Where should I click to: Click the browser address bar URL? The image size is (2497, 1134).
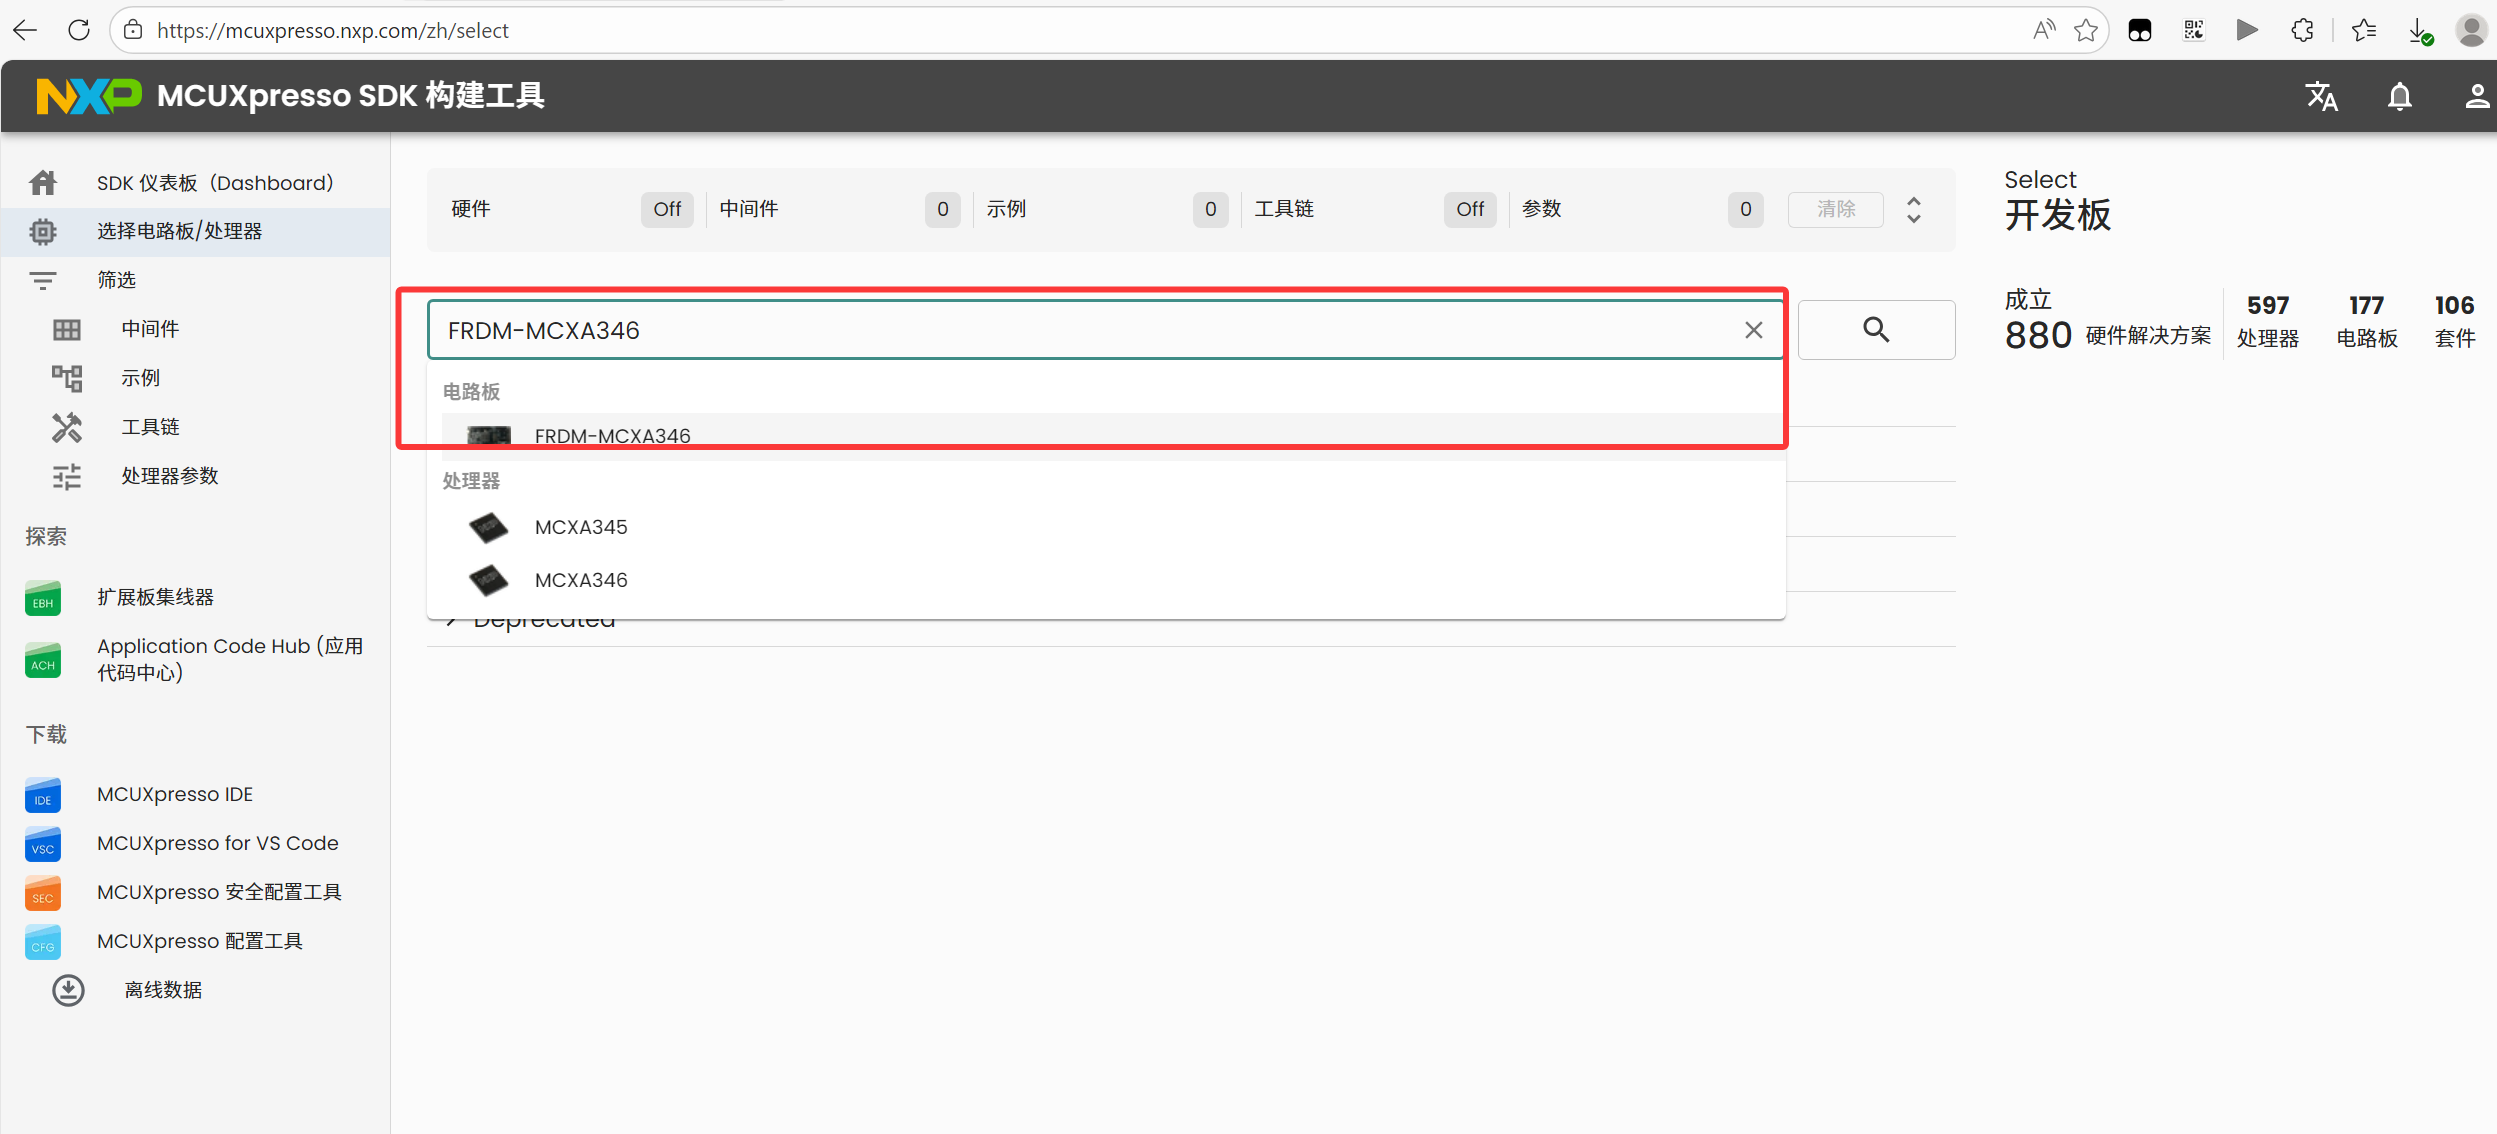tap(333, 30)
